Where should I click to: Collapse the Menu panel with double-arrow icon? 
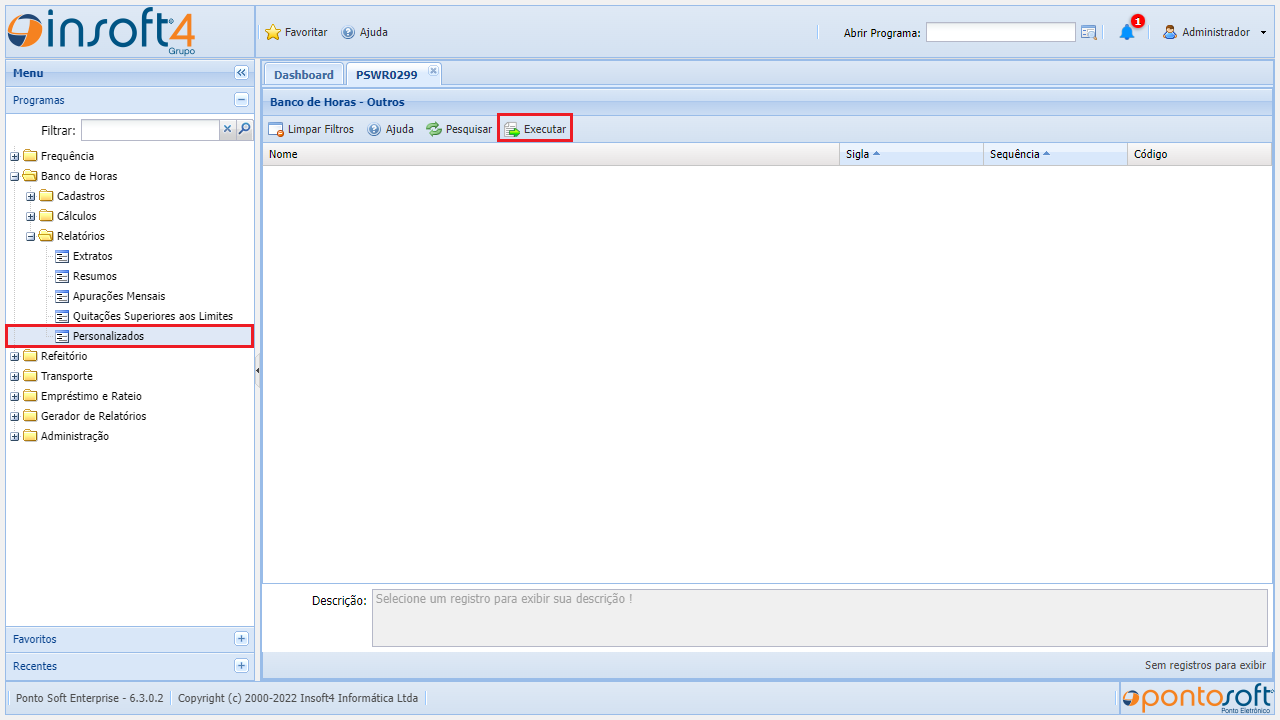[x=241, y=73]
